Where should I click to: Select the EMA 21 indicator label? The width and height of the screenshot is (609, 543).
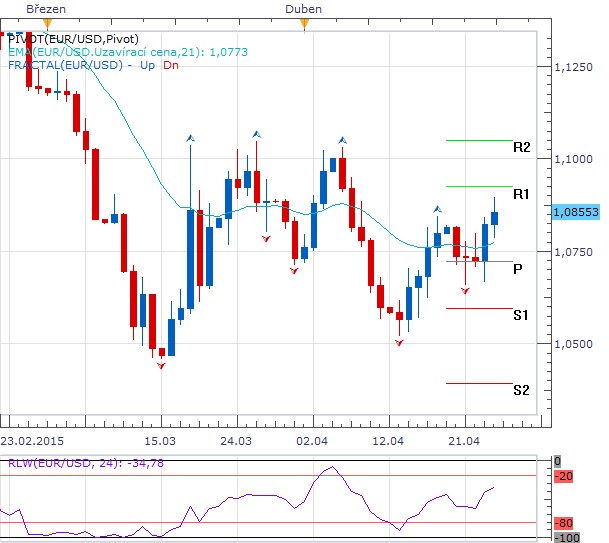point(128,52)
